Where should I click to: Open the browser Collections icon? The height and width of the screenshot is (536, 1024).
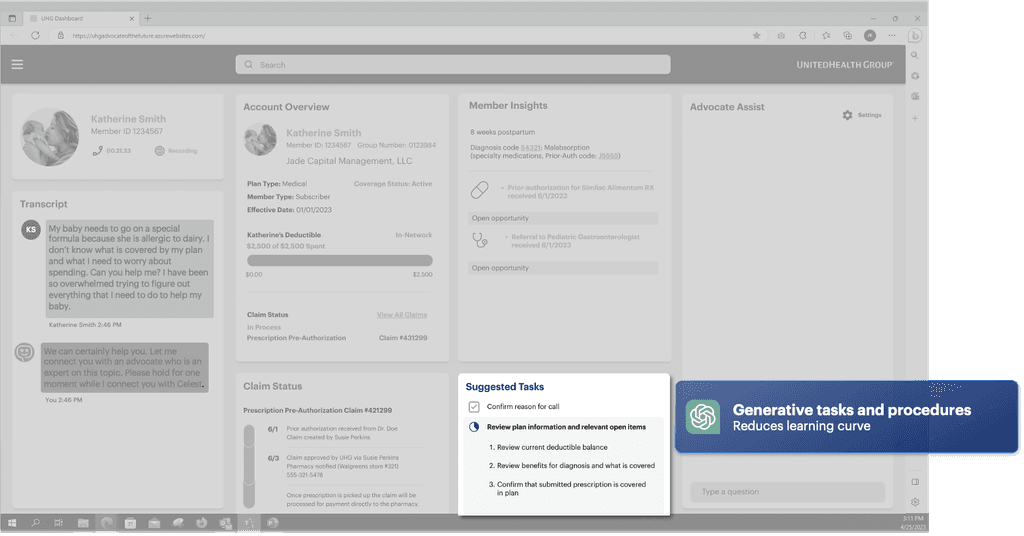pos(848,35)
